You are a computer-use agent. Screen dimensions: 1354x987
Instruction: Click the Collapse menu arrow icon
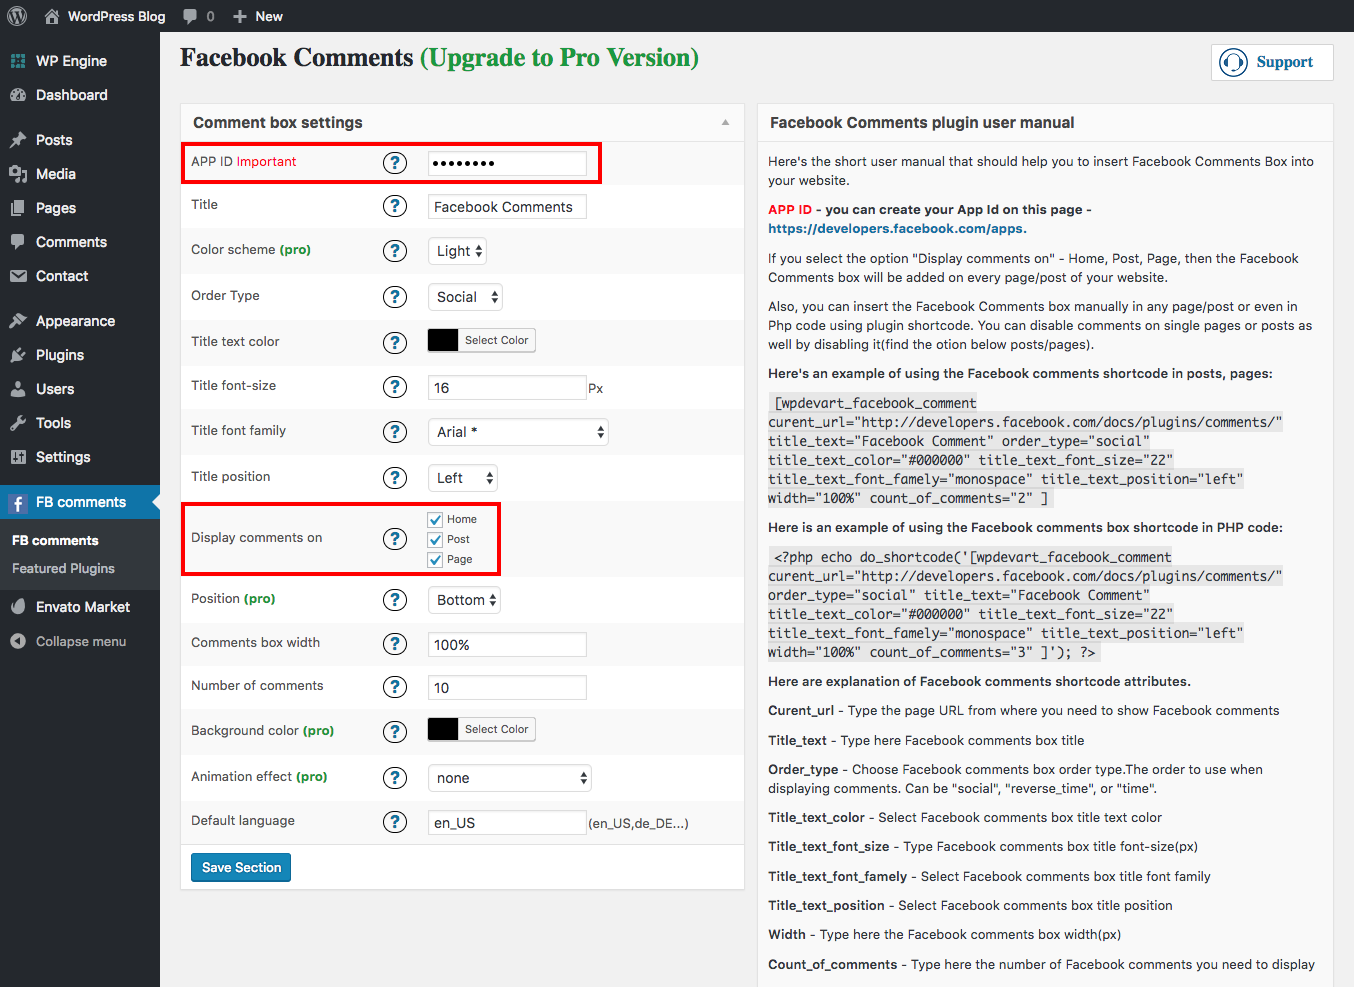click(x=18, y=641)
